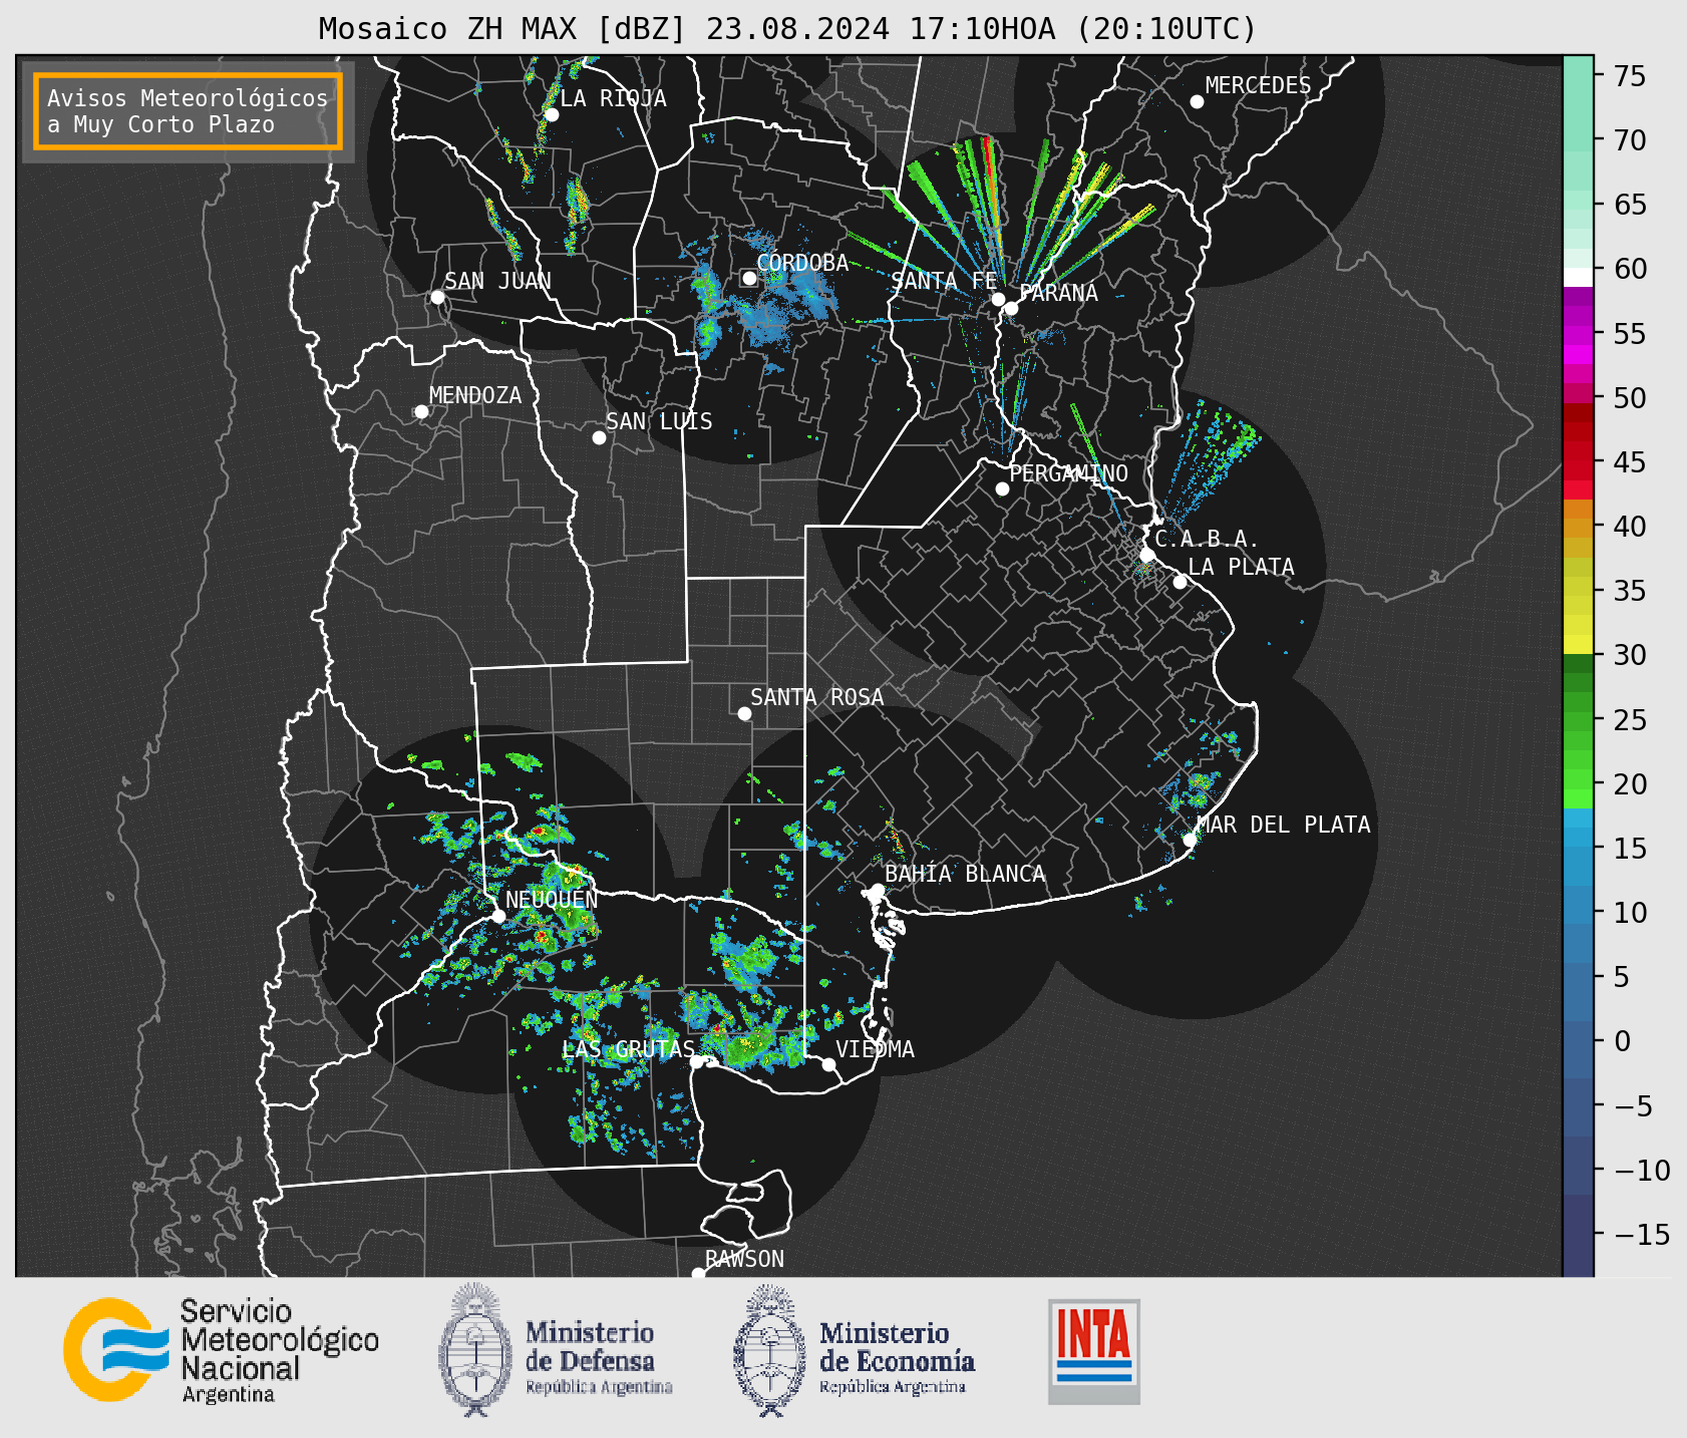Click the red 45 dBZ color band

click(1578, 470)
